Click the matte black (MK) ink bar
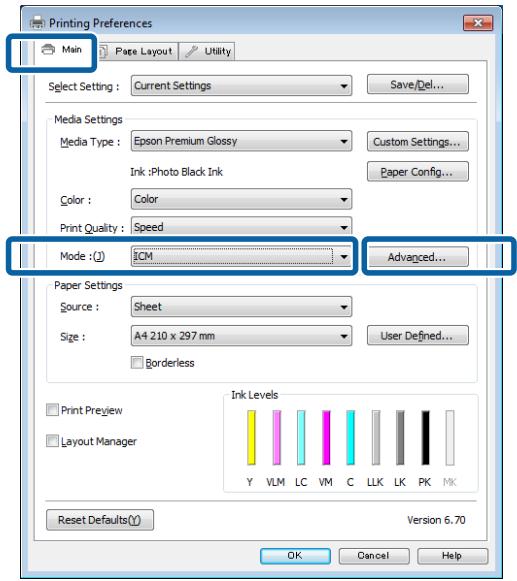Screen dimensions: 517x581 (450, 437)
